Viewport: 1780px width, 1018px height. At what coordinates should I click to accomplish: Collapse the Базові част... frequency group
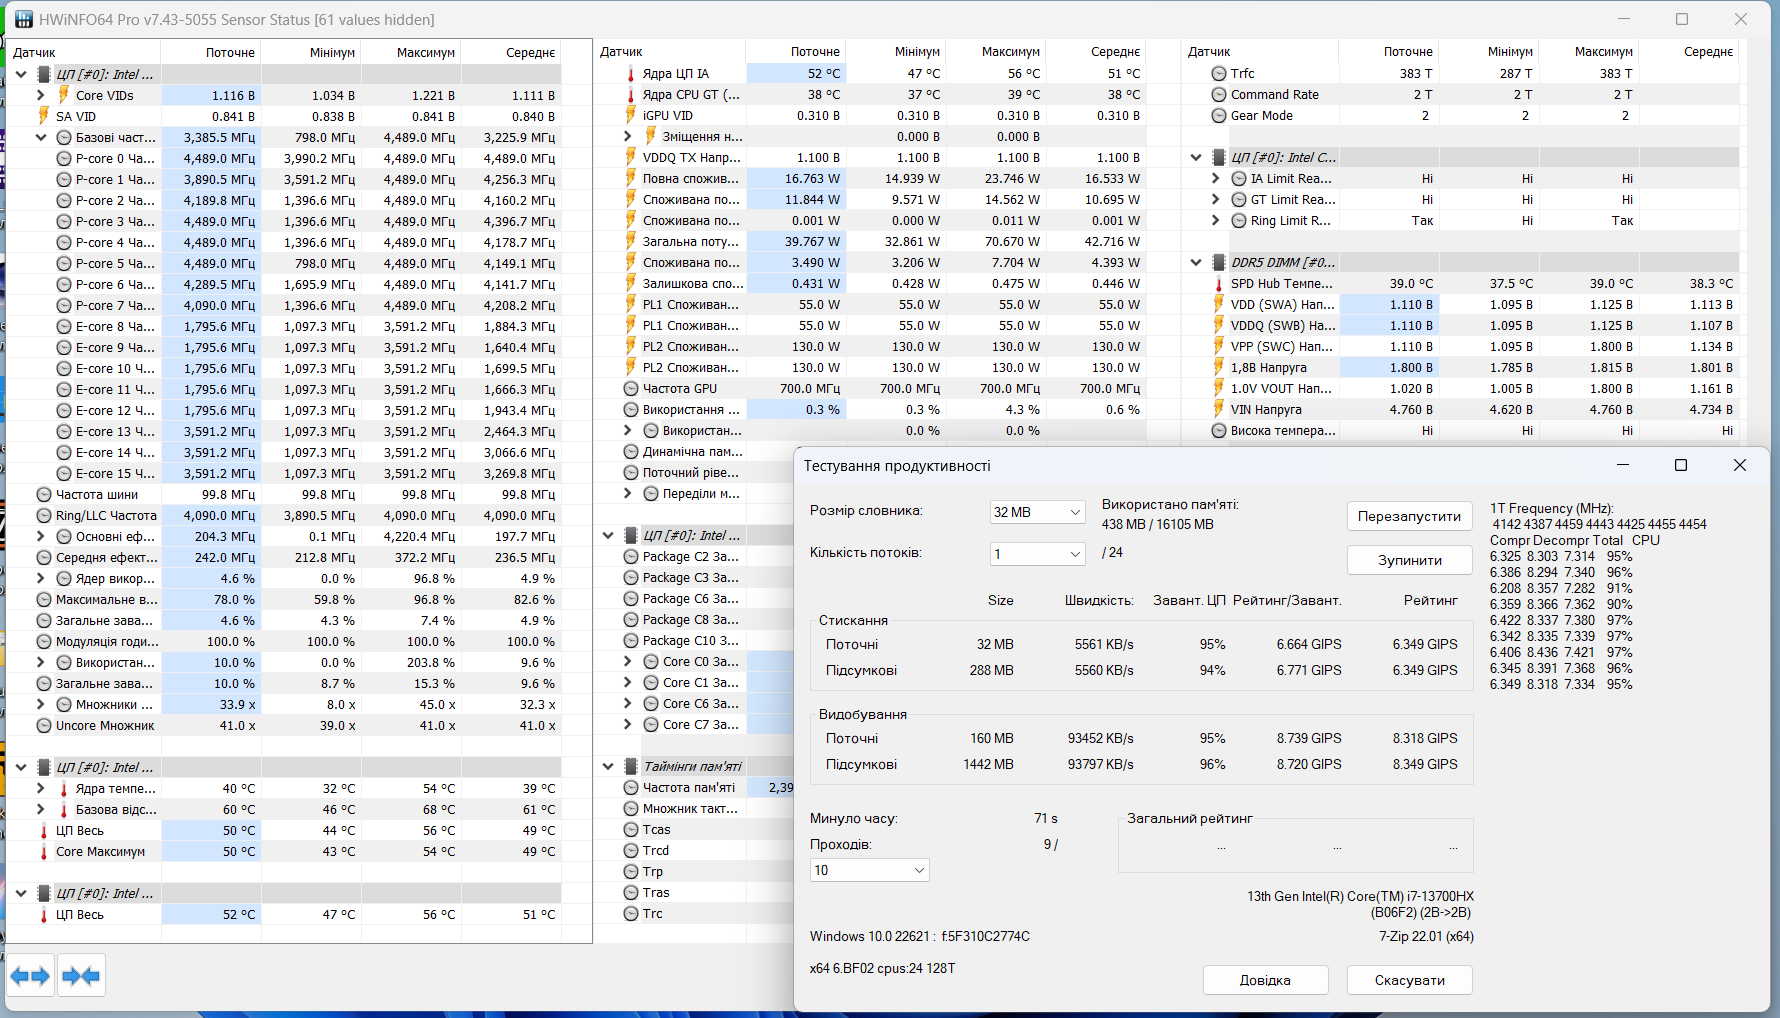click(41, 137)
